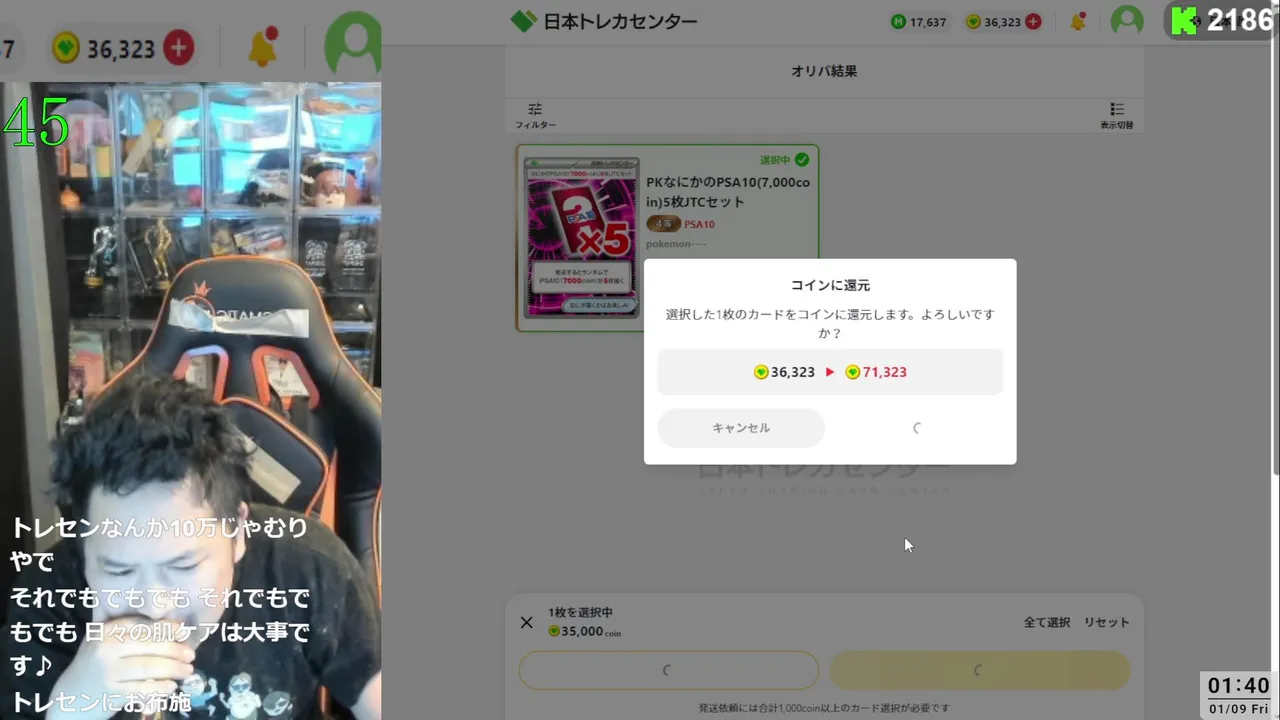
Task: Toggle the green 選択中 checkmark on card
Action: (802, 159)
